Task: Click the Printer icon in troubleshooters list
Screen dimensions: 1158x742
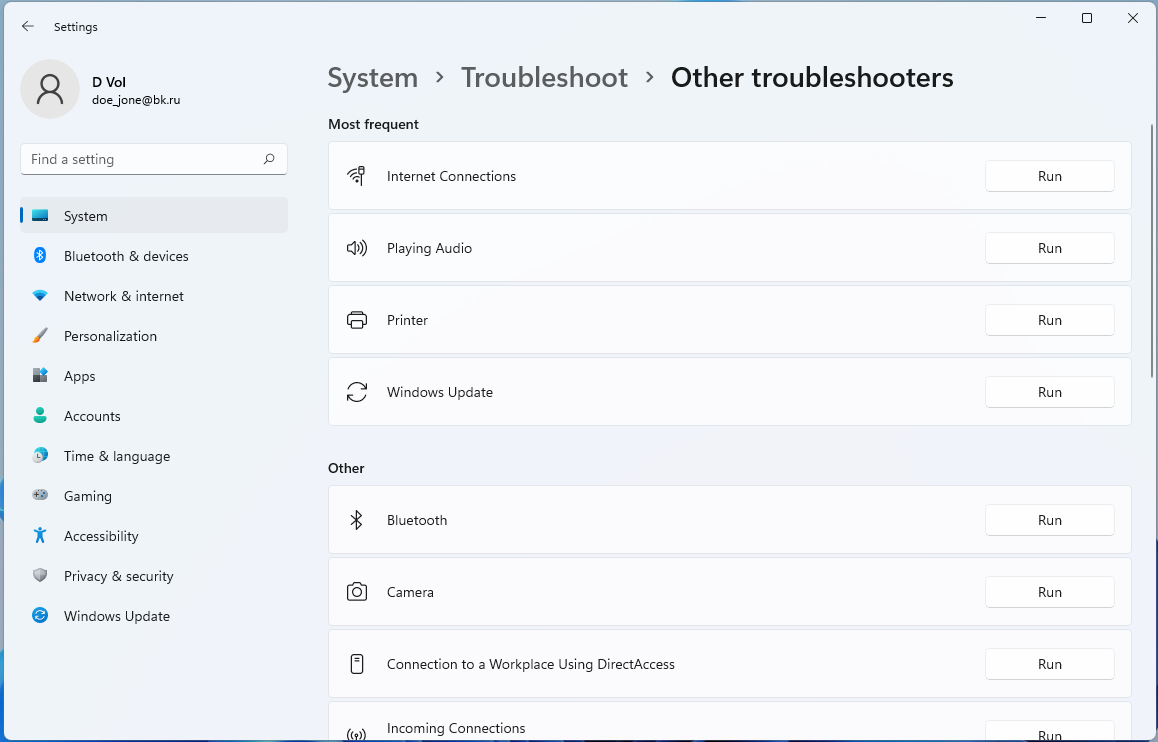Action: click(357, 320)
